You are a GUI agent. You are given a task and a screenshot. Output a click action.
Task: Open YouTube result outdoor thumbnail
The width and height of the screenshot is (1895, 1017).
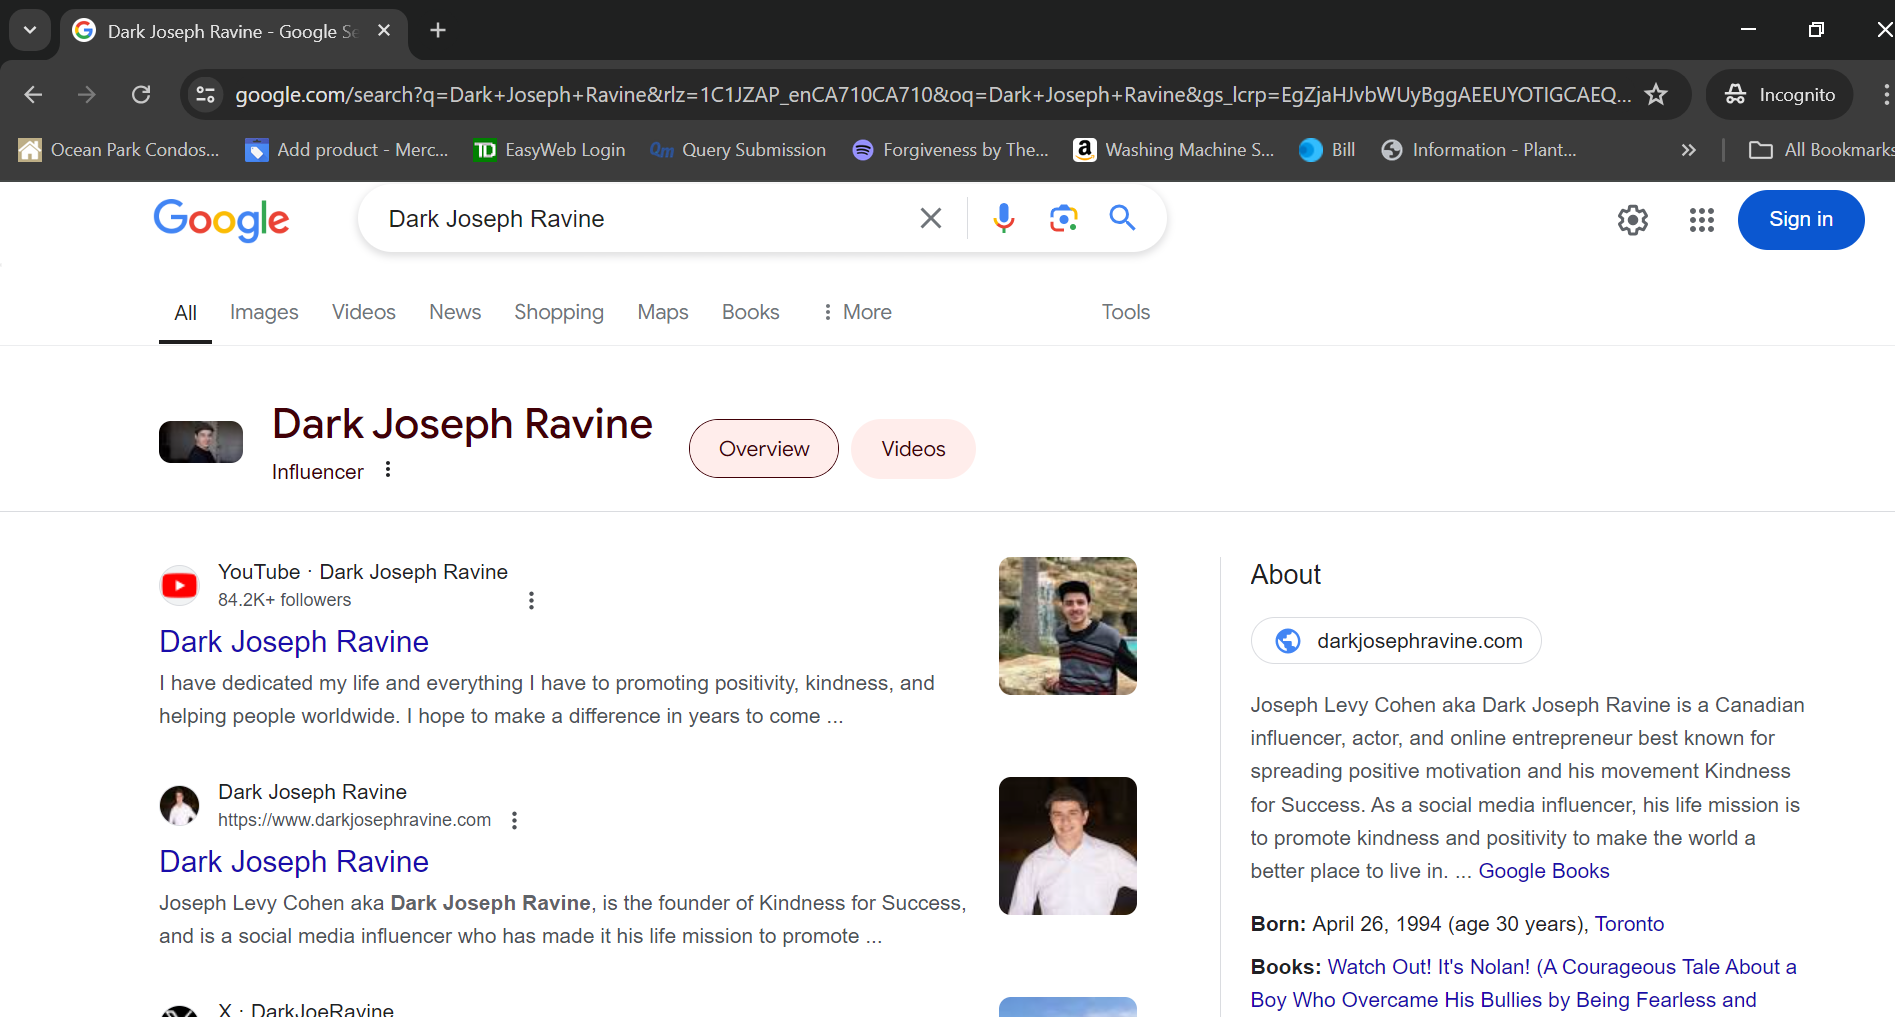pos(1068,626)
